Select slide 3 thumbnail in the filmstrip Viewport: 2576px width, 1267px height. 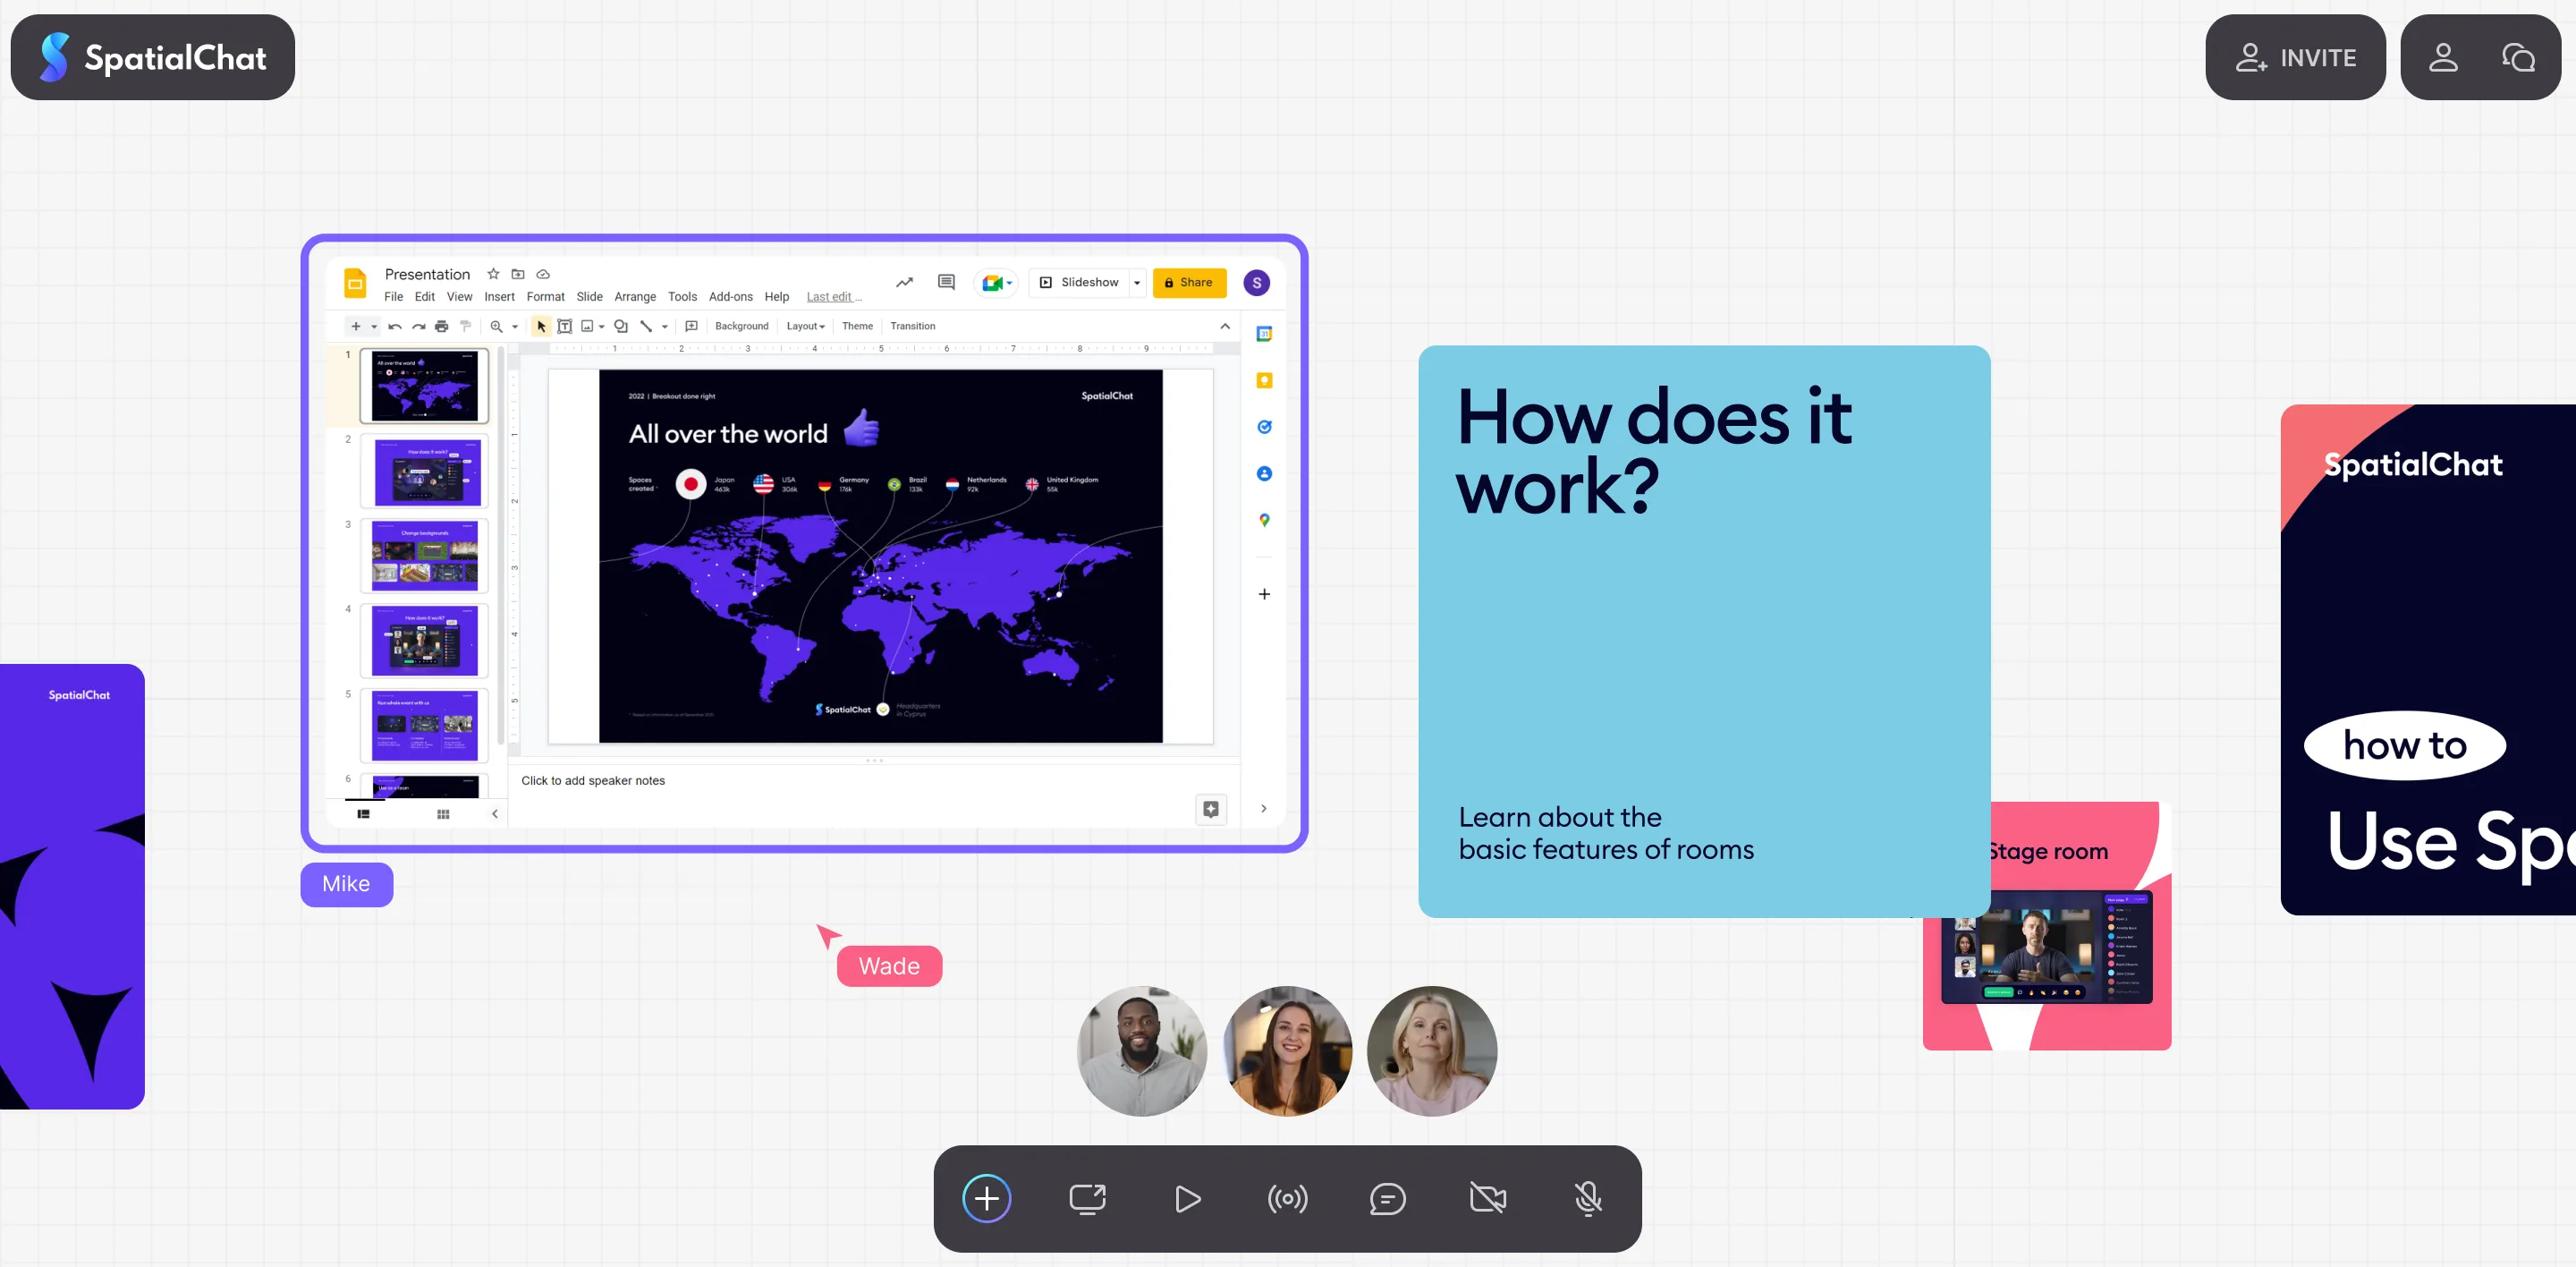click(424, 556)
